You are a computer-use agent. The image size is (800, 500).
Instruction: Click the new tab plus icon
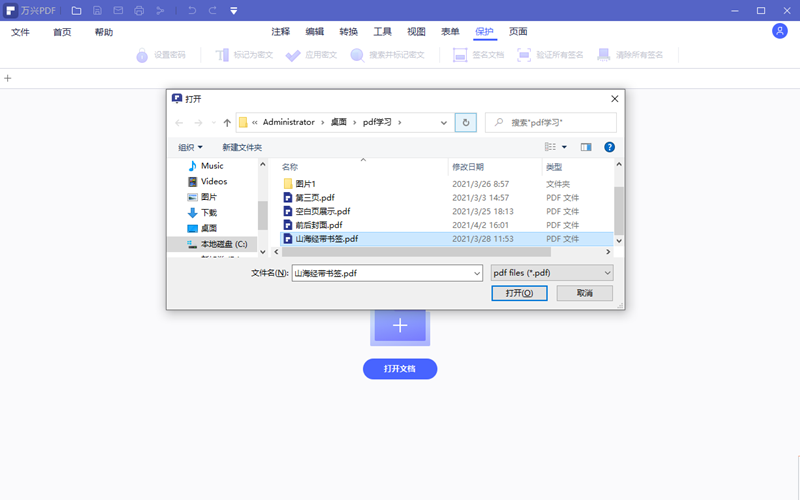pyautogui.click(x=8, y=78)
